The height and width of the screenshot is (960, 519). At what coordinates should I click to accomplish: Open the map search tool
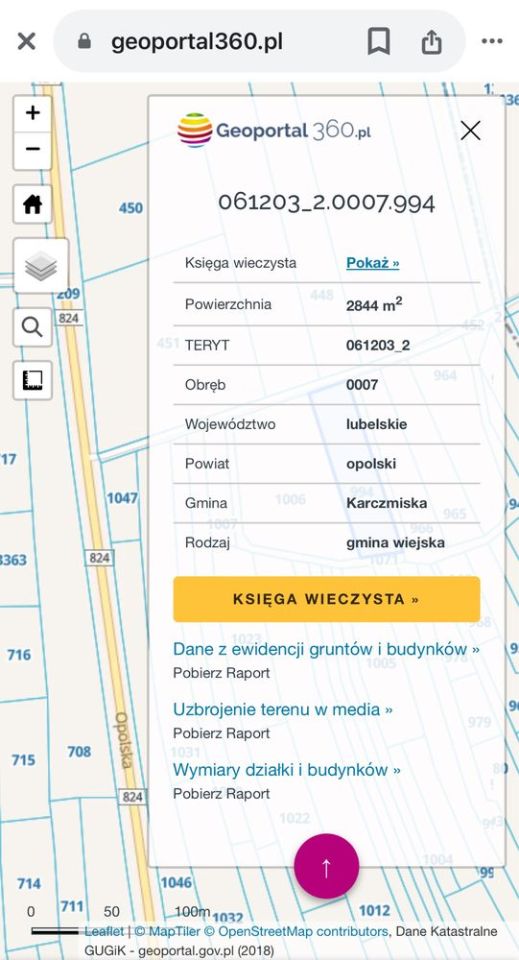click(x=32, y=327)
